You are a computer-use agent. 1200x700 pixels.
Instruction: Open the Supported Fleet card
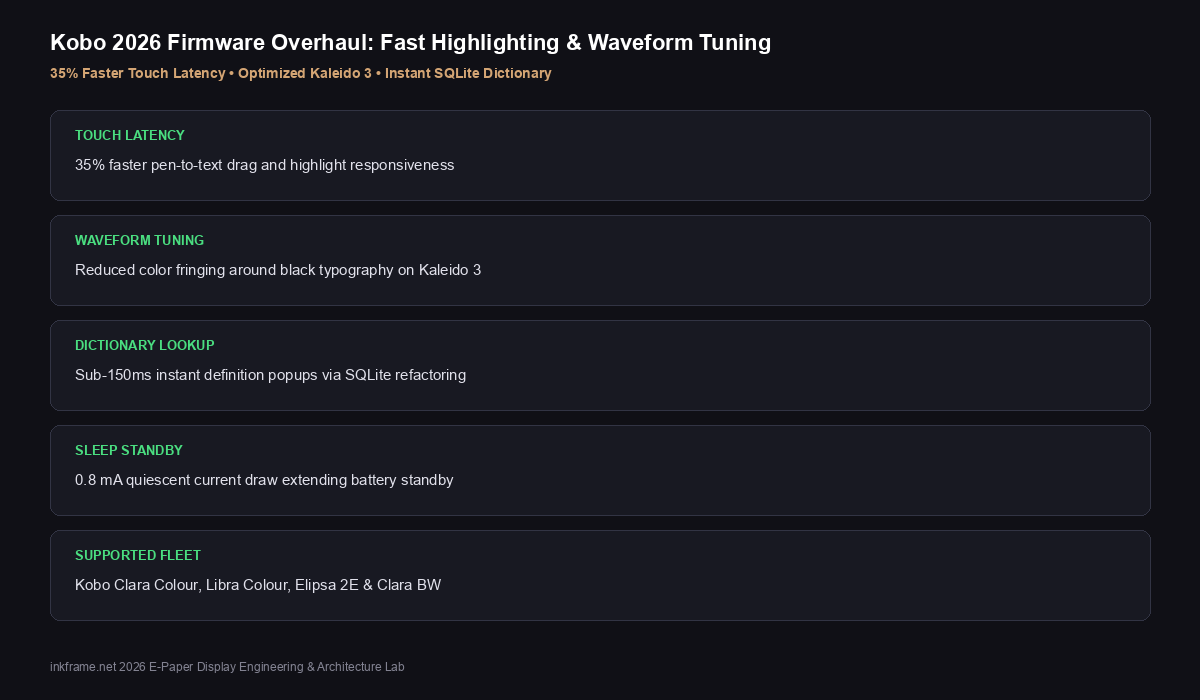(600, 575)
